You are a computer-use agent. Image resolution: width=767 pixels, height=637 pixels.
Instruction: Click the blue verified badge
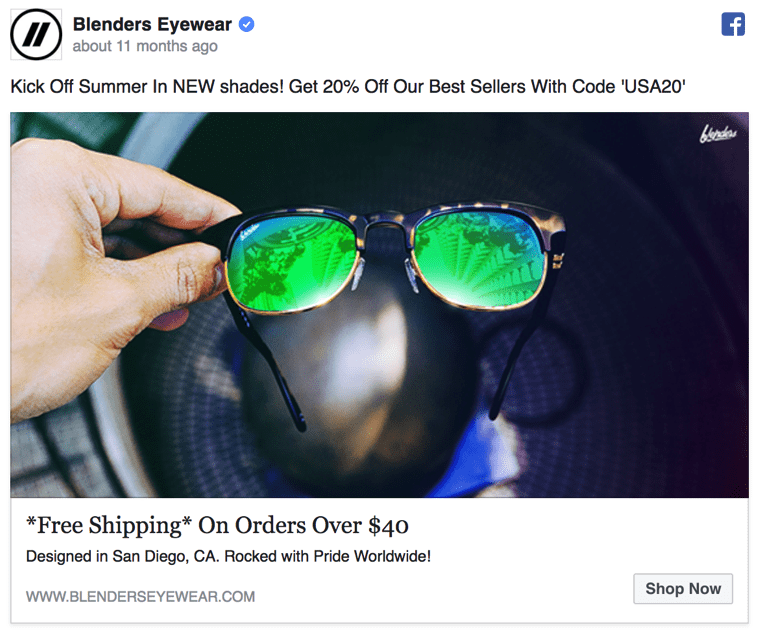246,25
